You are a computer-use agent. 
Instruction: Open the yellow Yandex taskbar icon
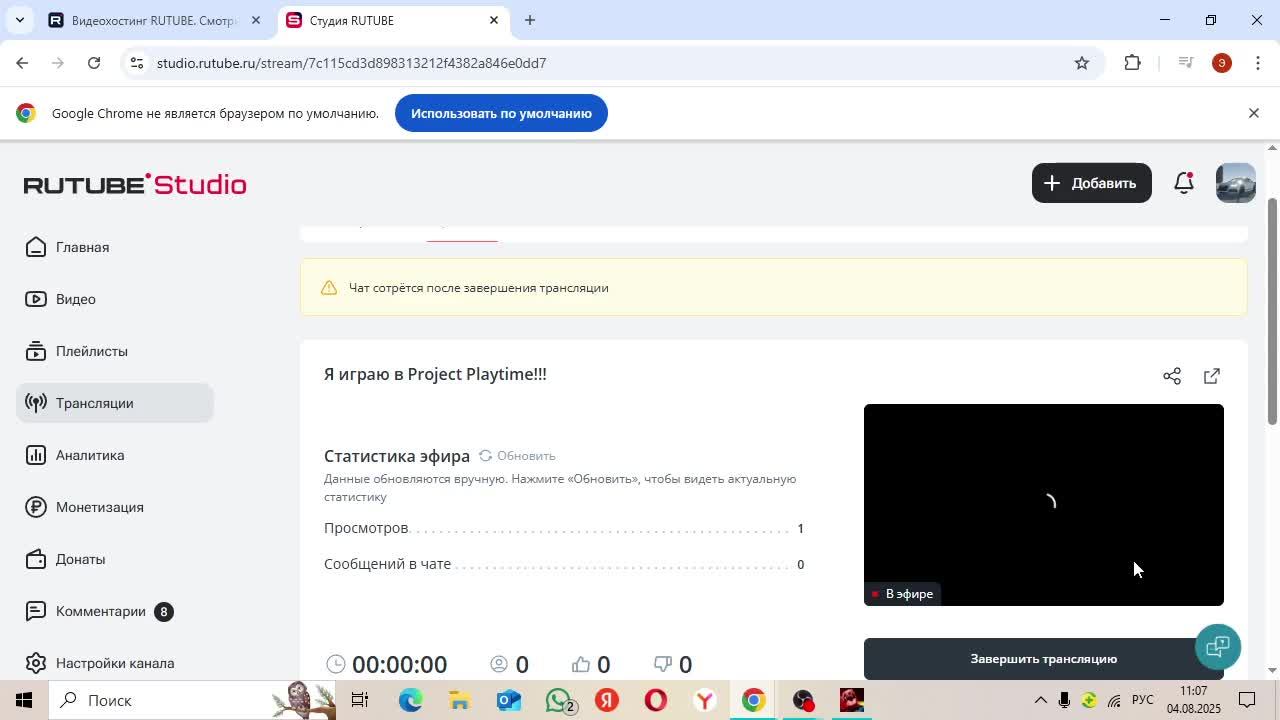pyautogui.click(x=705, y=700)
